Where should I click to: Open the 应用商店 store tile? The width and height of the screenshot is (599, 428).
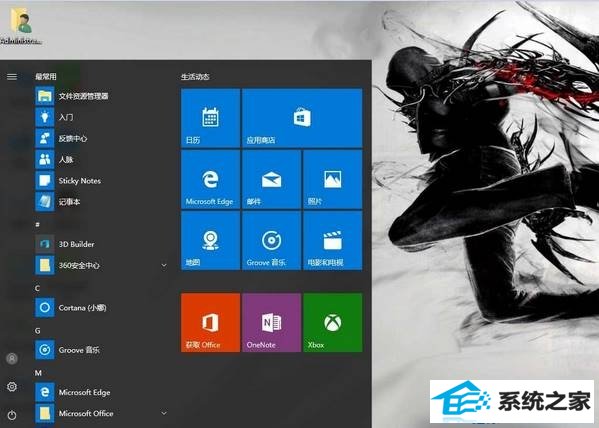coord(302,118)
